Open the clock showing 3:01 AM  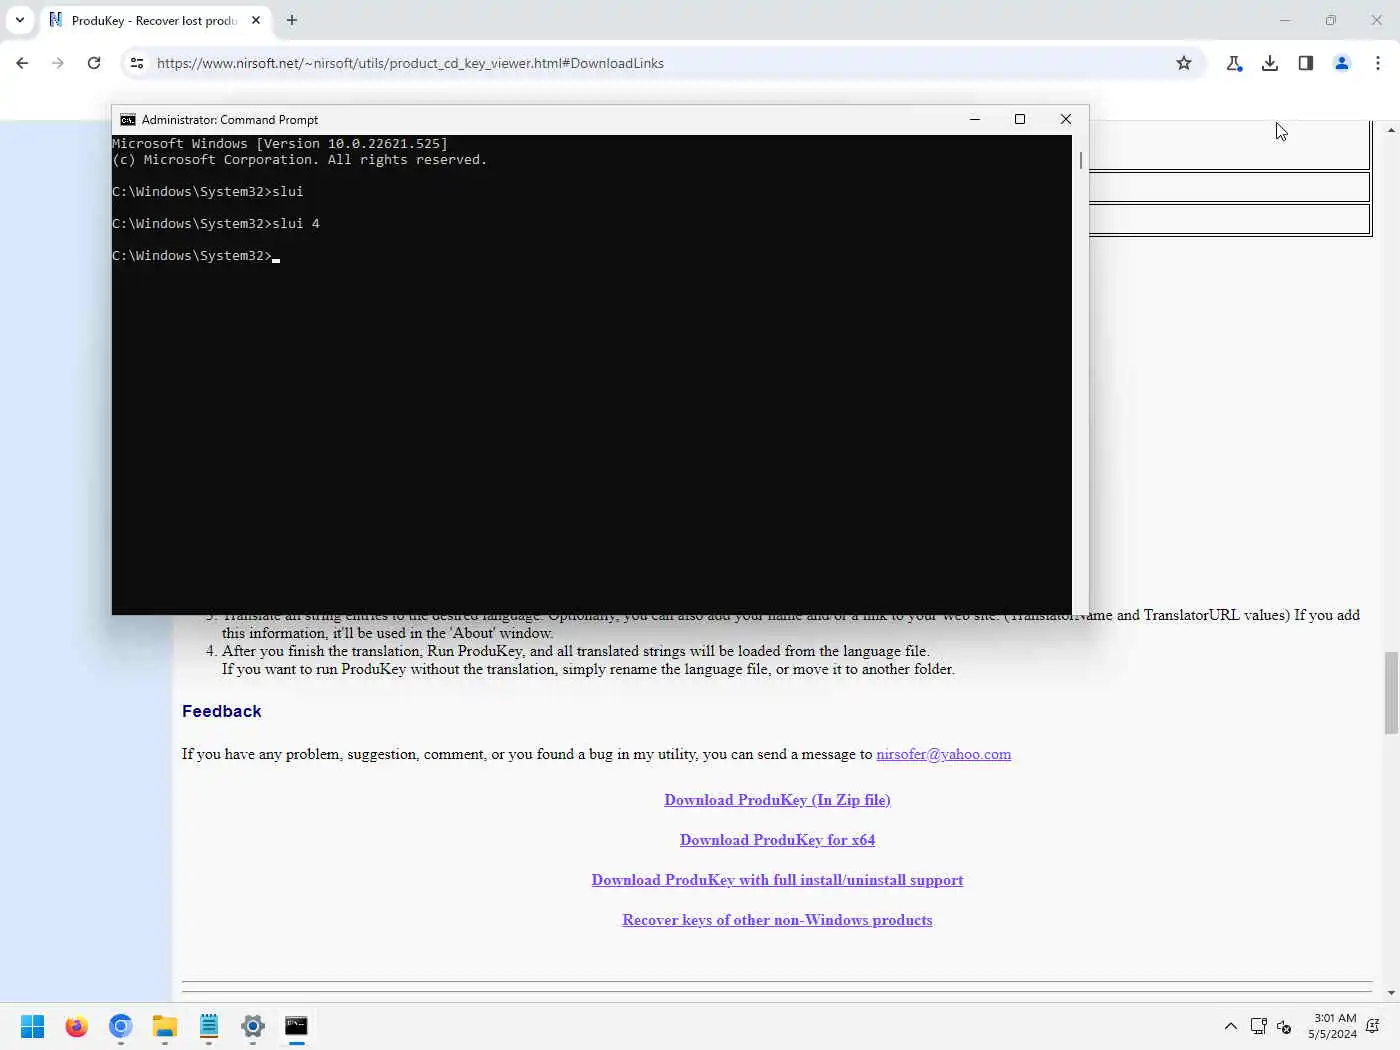[x=1332, y=1026]
